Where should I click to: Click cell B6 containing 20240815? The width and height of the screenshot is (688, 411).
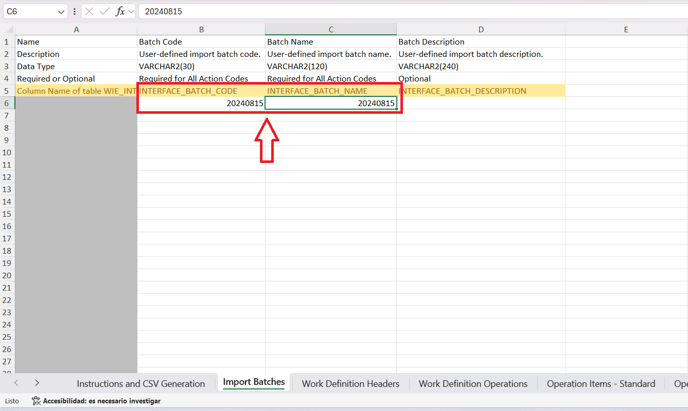[x=201, y=103]
